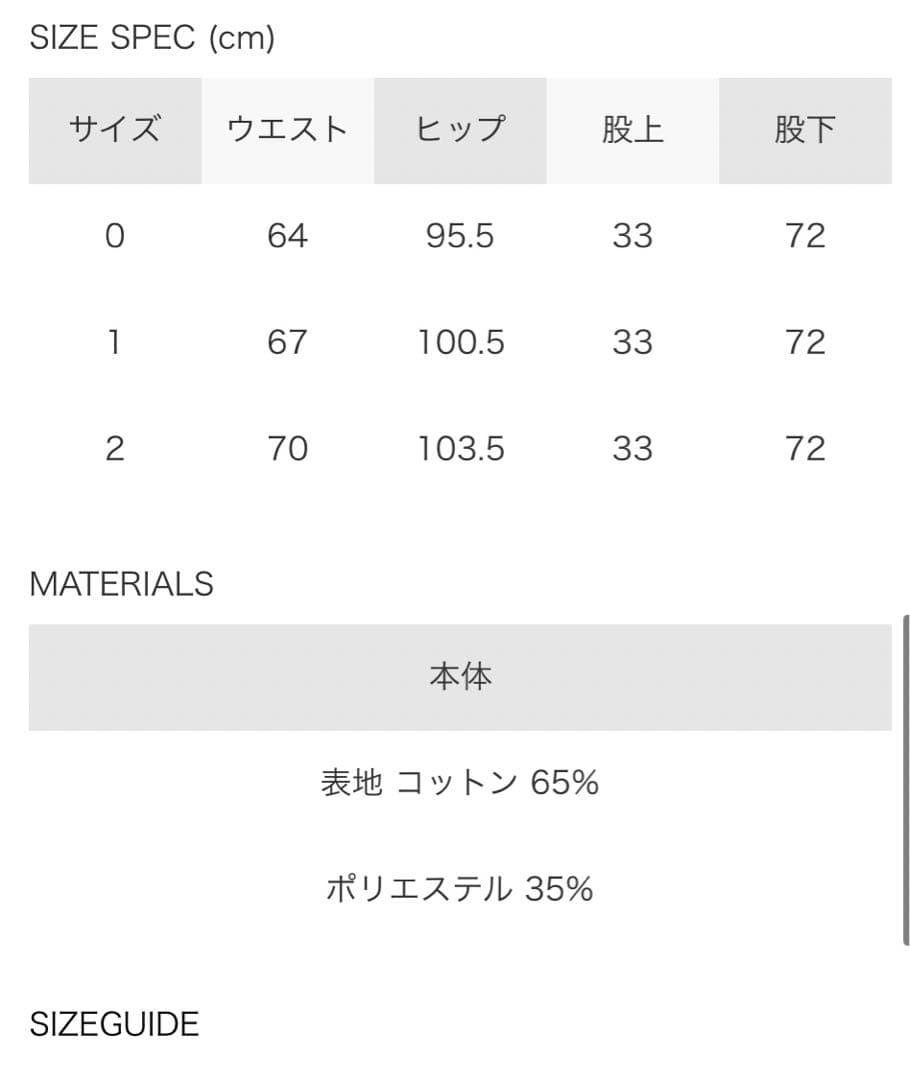910x1080 pixels.
Task: Select waist value 64
Action: click(x=288, y=236)
